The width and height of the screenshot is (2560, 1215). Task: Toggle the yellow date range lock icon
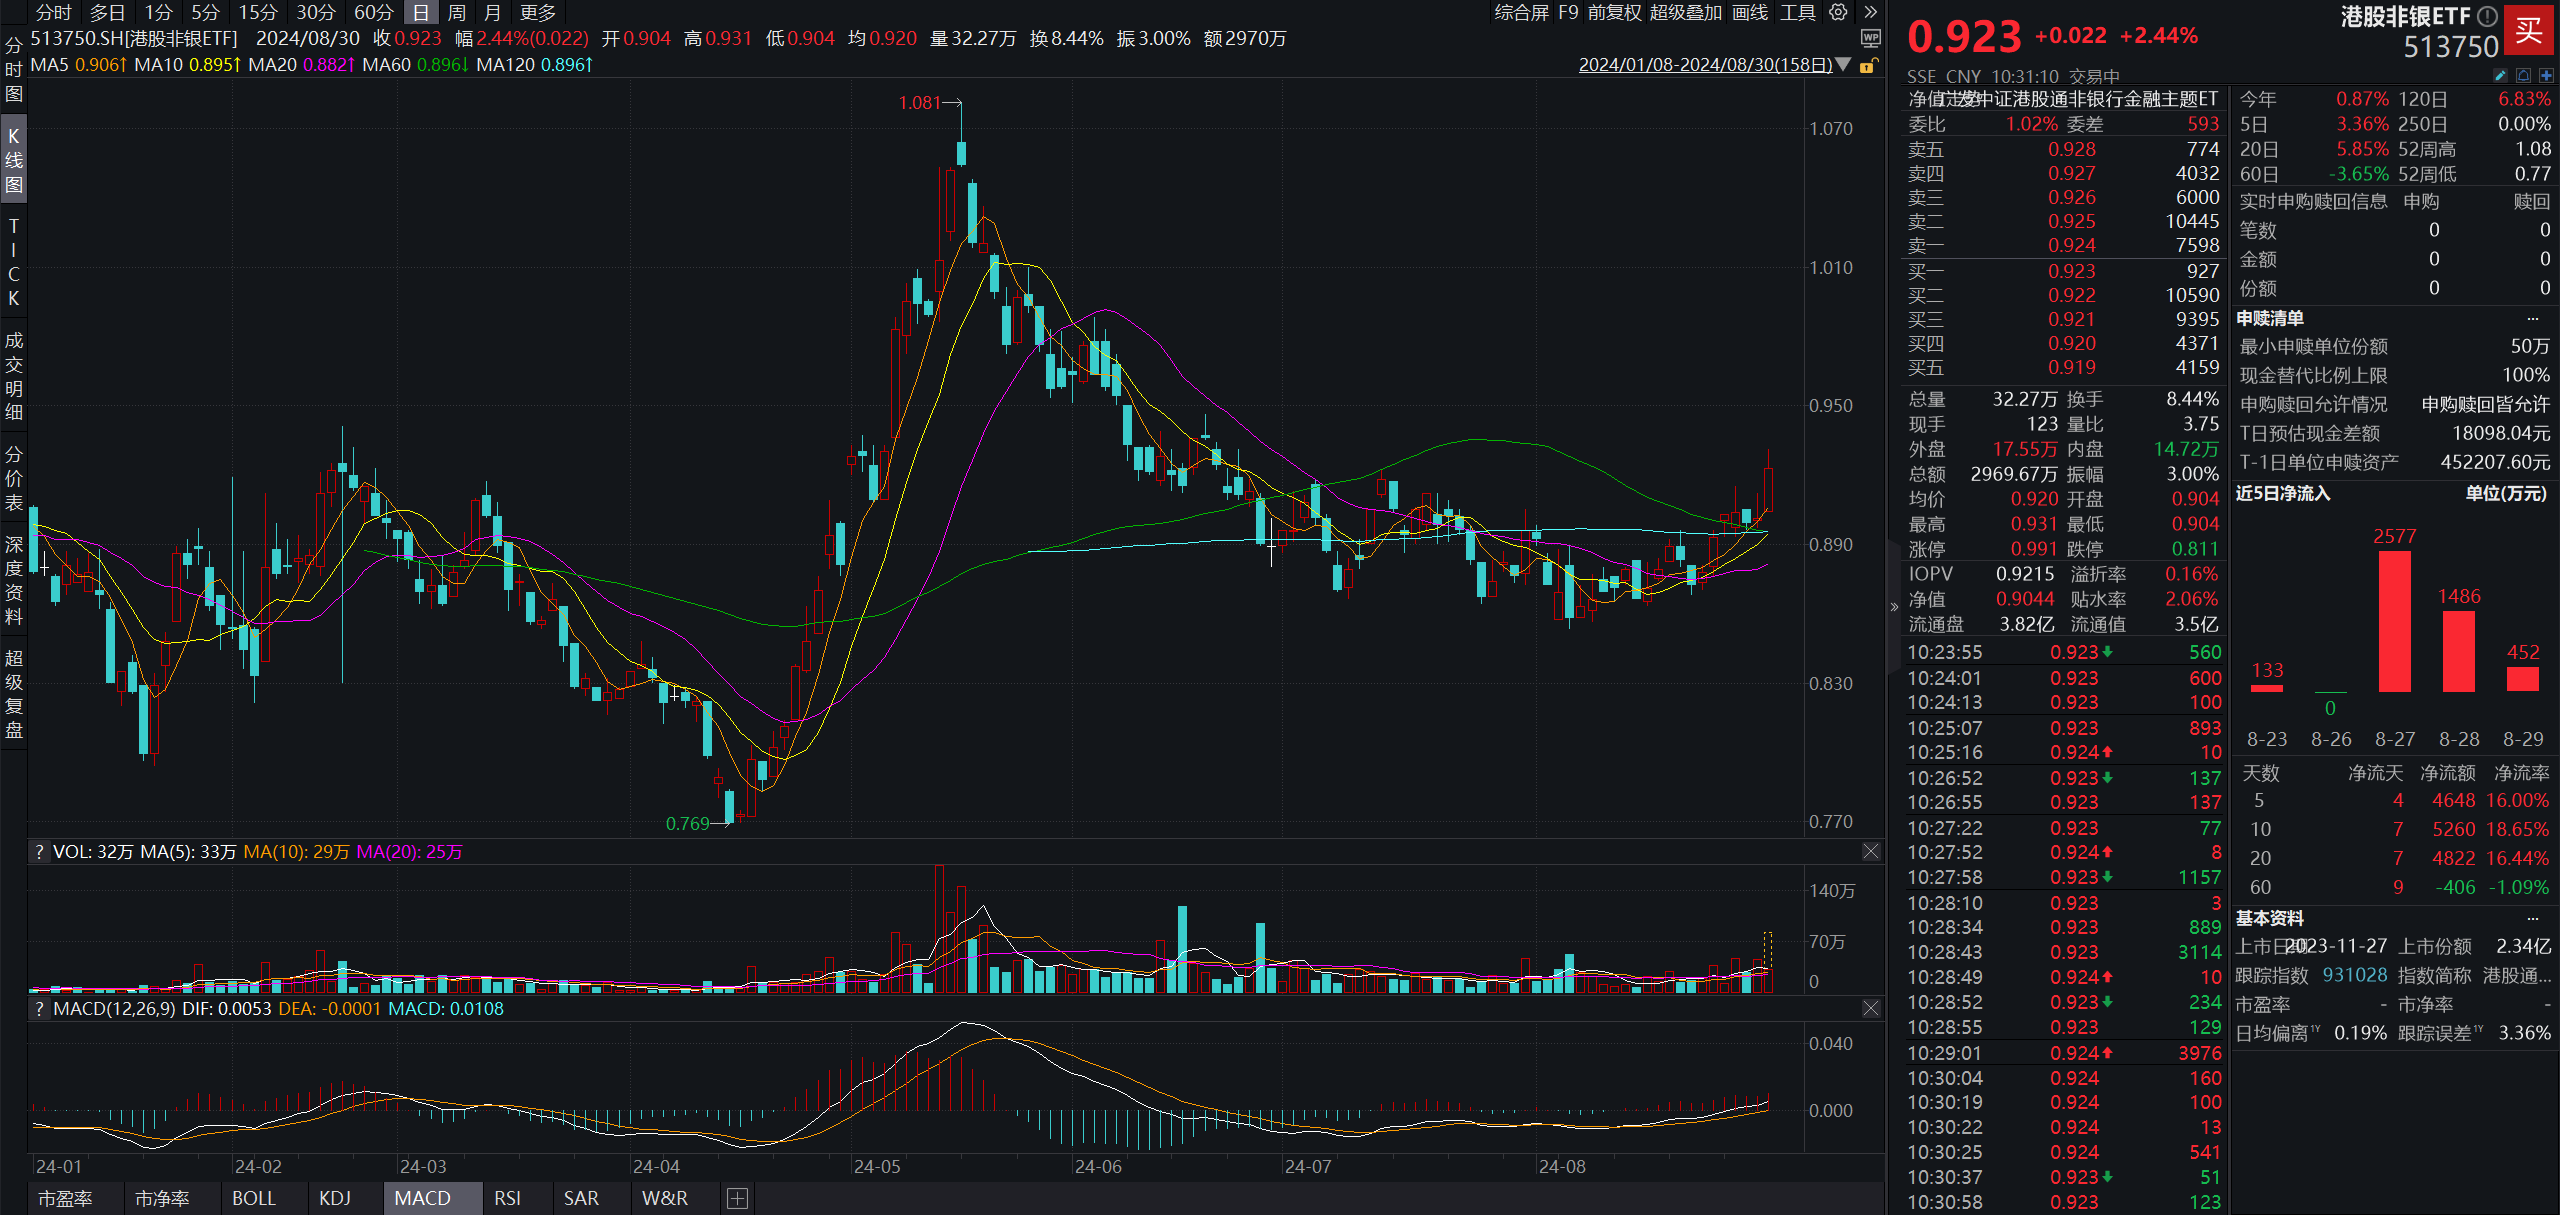[x=1867, y=65]
